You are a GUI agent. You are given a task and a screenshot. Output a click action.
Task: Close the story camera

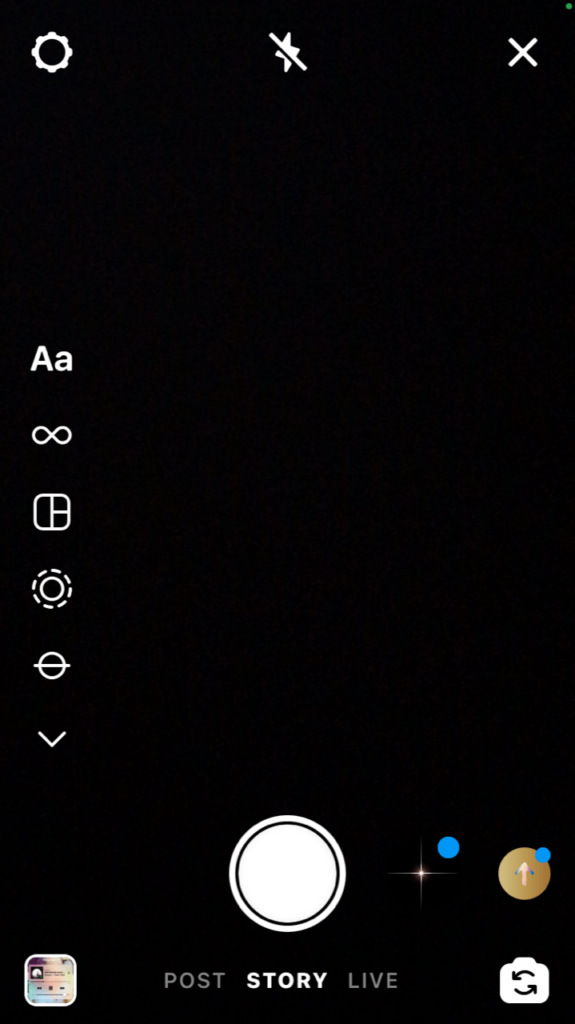(x=523, y=52)
